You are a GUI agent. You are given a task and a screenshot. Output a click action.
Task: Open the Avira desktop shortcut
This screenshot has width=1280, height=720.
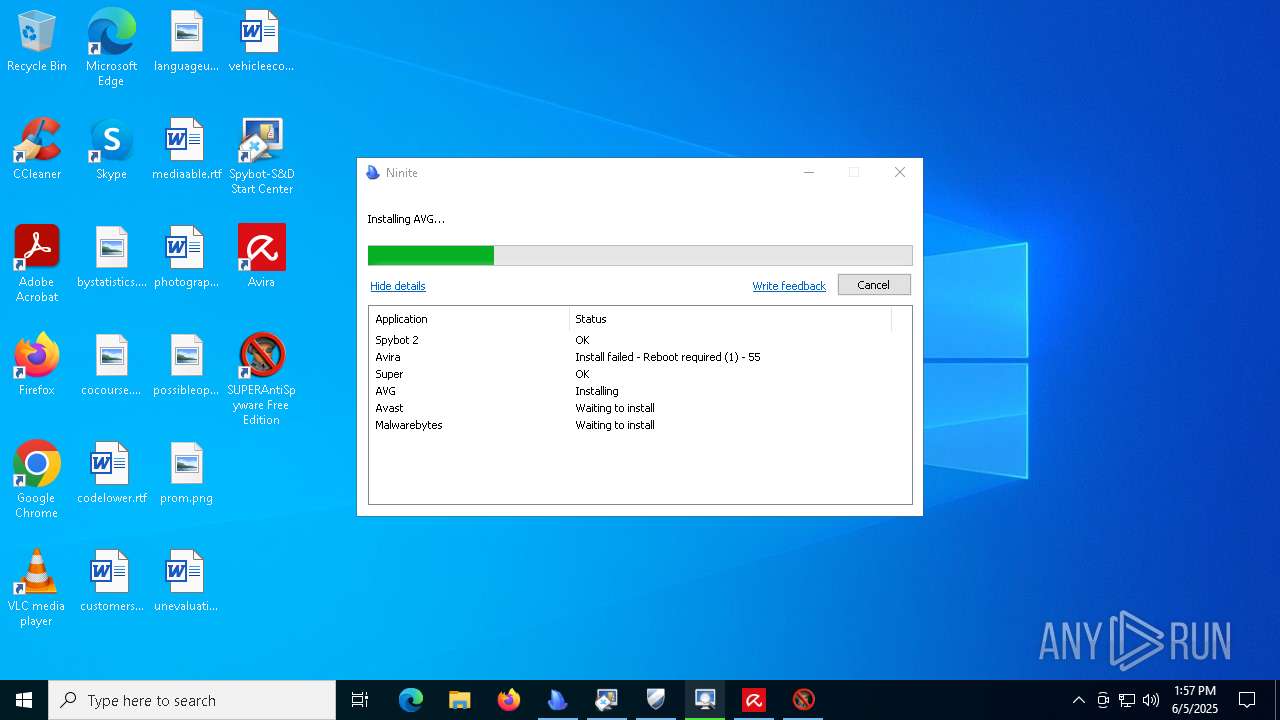click(x=261, y=258)
